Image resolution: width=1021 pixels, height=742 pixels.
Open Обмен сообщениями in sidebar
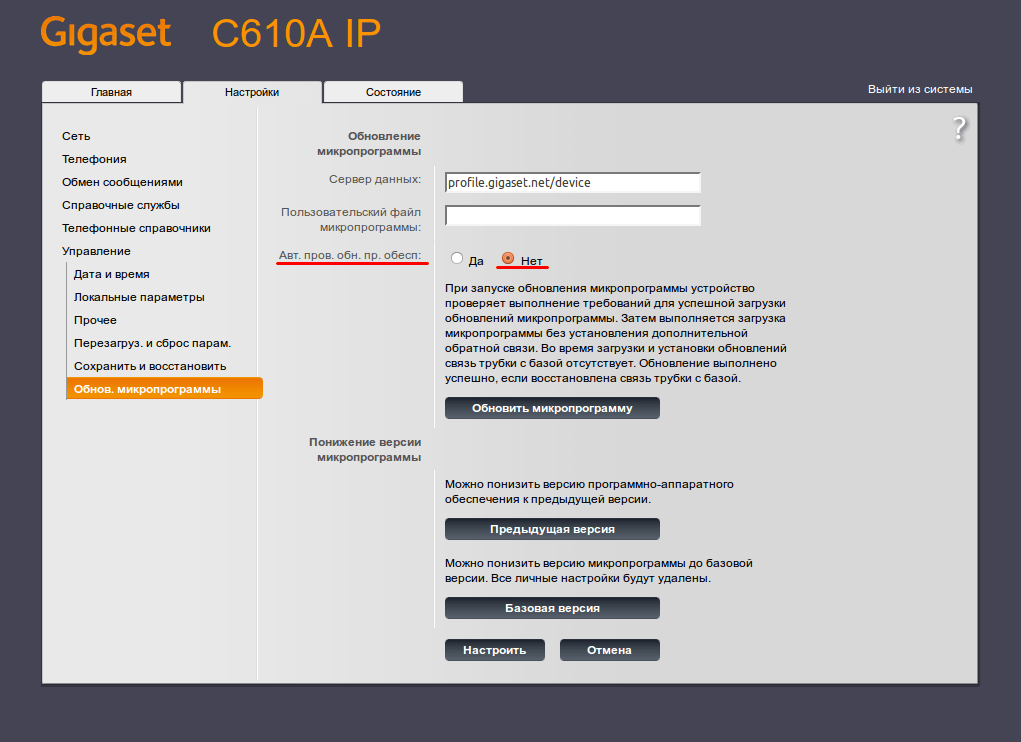pos(122,182)
